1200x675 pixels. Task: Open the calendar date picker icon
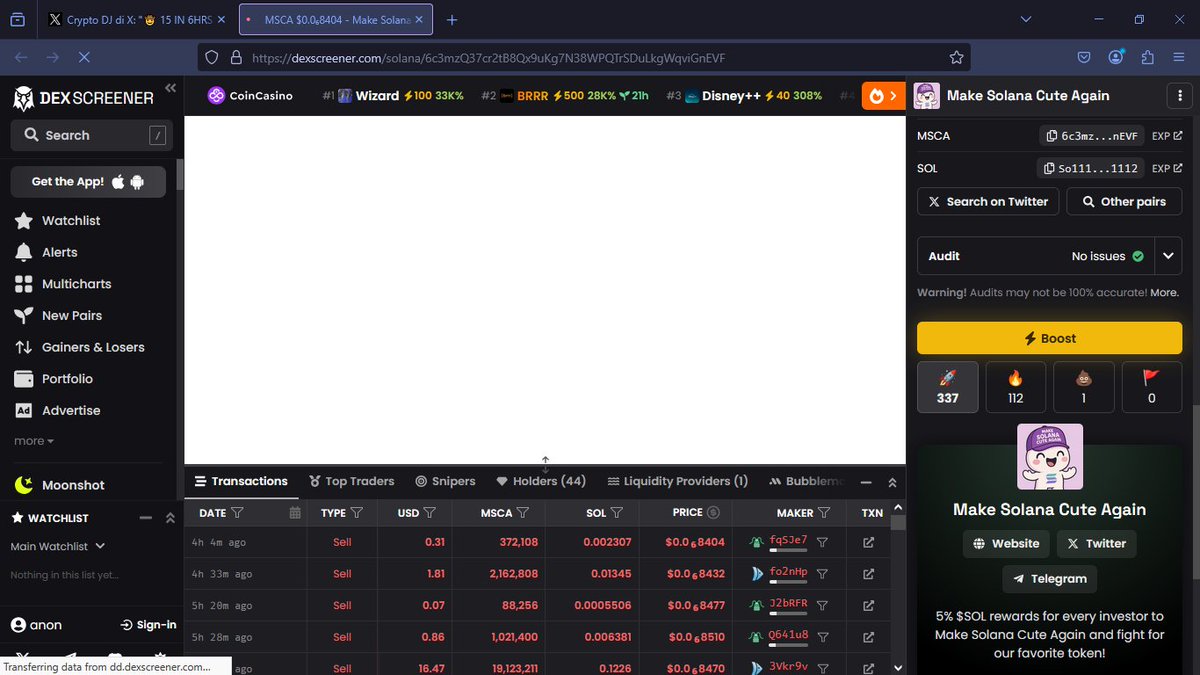tap(295, 513)
